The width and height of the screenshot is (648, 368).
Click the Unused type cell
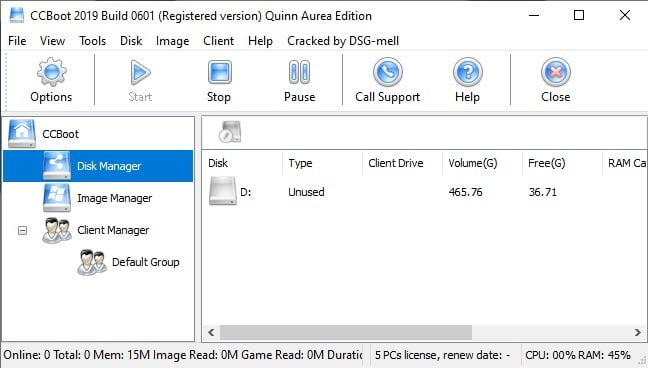click(x=306, y=192)
